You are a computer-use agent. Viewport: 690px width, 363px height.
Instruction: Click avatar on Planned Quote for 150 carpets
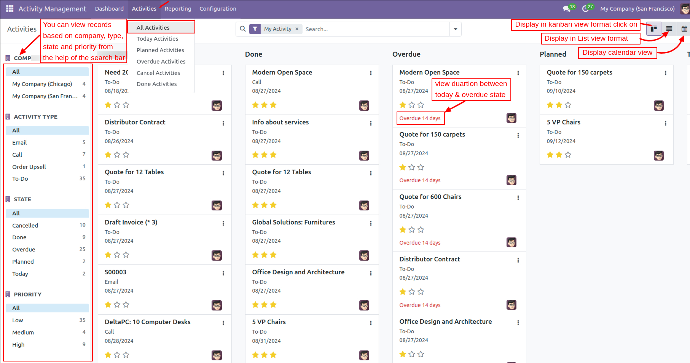tap(659, 106)
